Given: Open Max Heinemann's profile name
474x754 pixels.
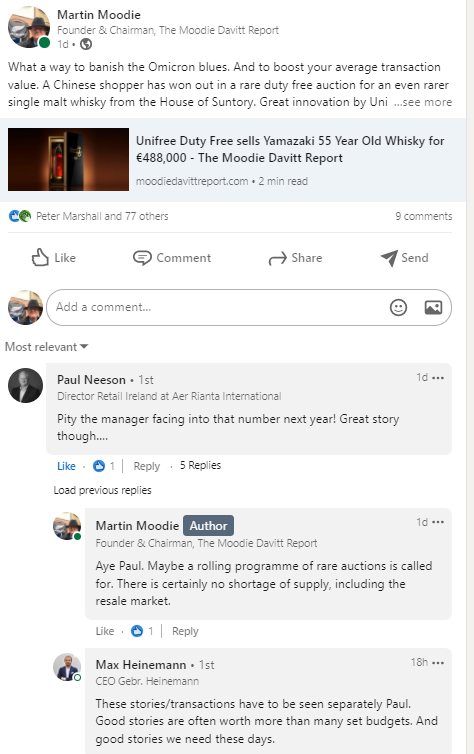Looking at the screenshot, I should 141,665.
